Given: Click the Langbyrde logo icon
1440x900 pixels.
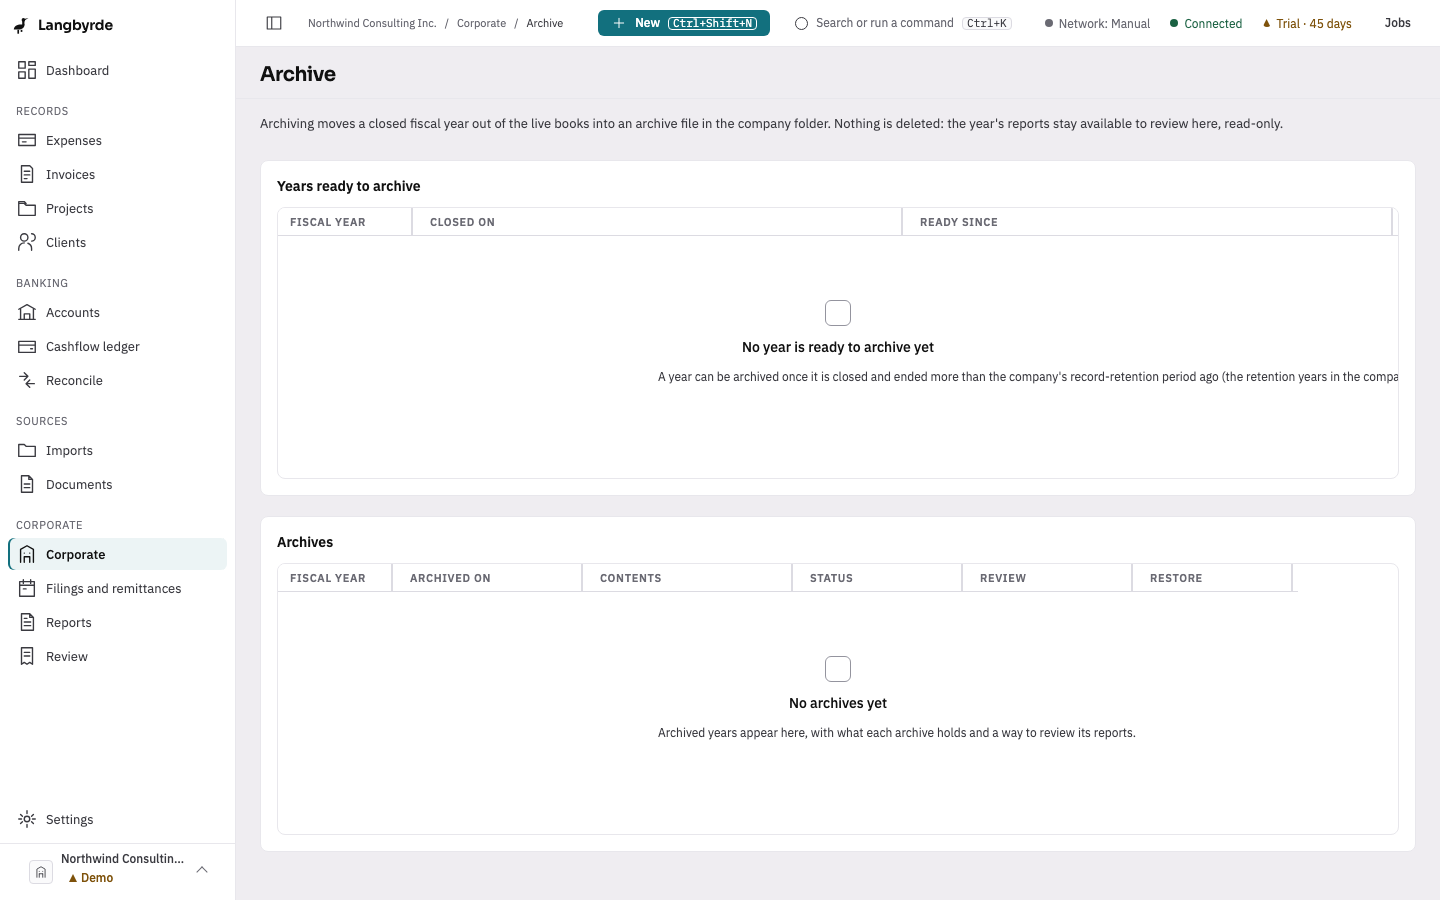Looking at the screenshot, I should [21, 25].
